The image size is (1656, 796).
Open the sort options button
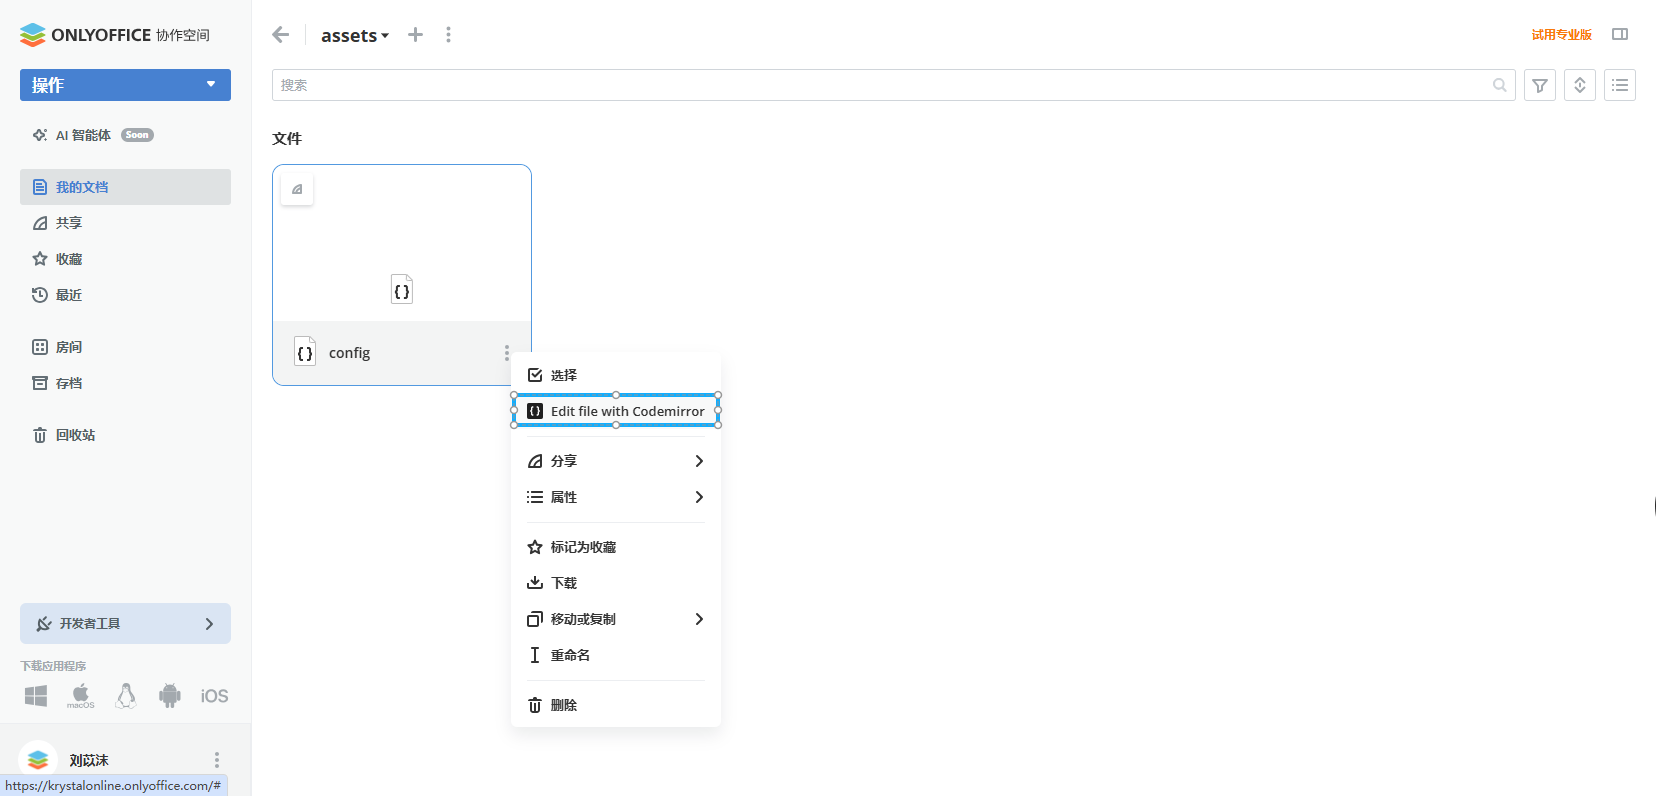point(1580,85)
